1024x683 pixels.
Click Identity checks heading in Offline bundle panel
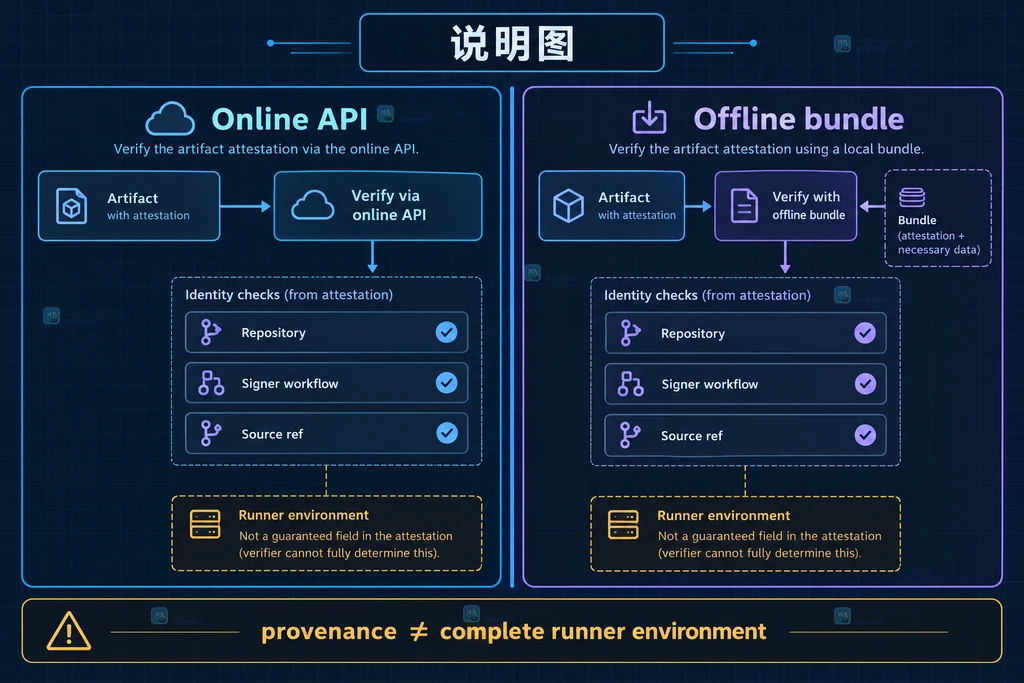(707, 295)
